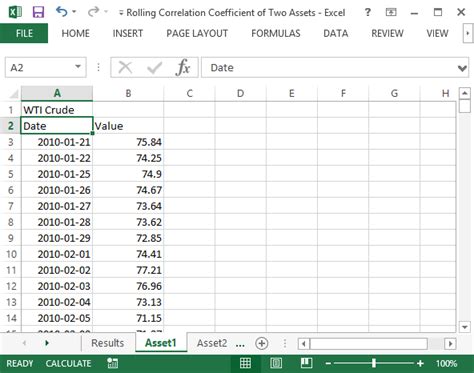Switch to the INSERT ribbon tab
This screenshot has width=474, height=373.
[x=128, y=33]
